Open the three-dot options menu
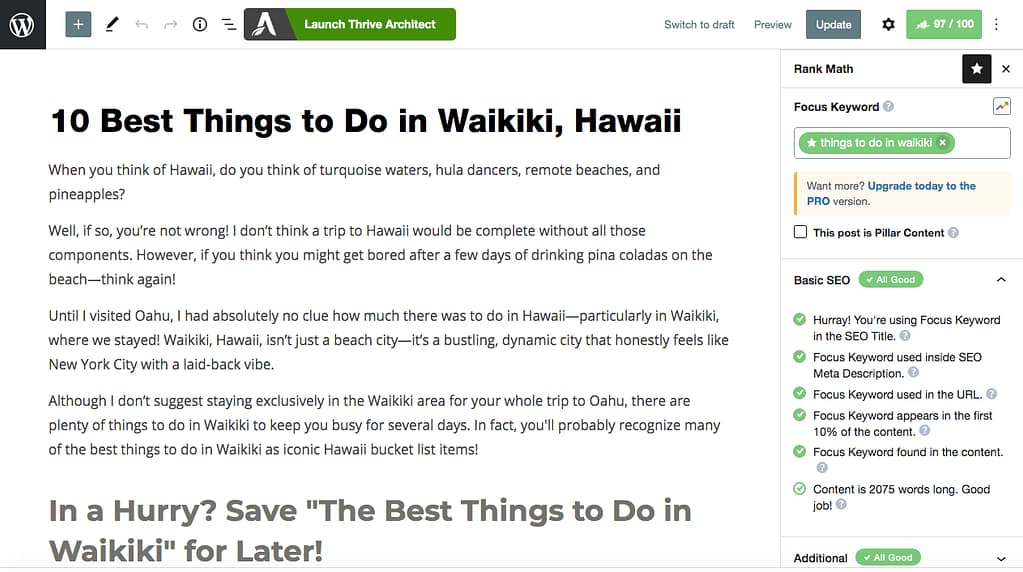This screenshot has height=572, width=1023. point(996,24)
